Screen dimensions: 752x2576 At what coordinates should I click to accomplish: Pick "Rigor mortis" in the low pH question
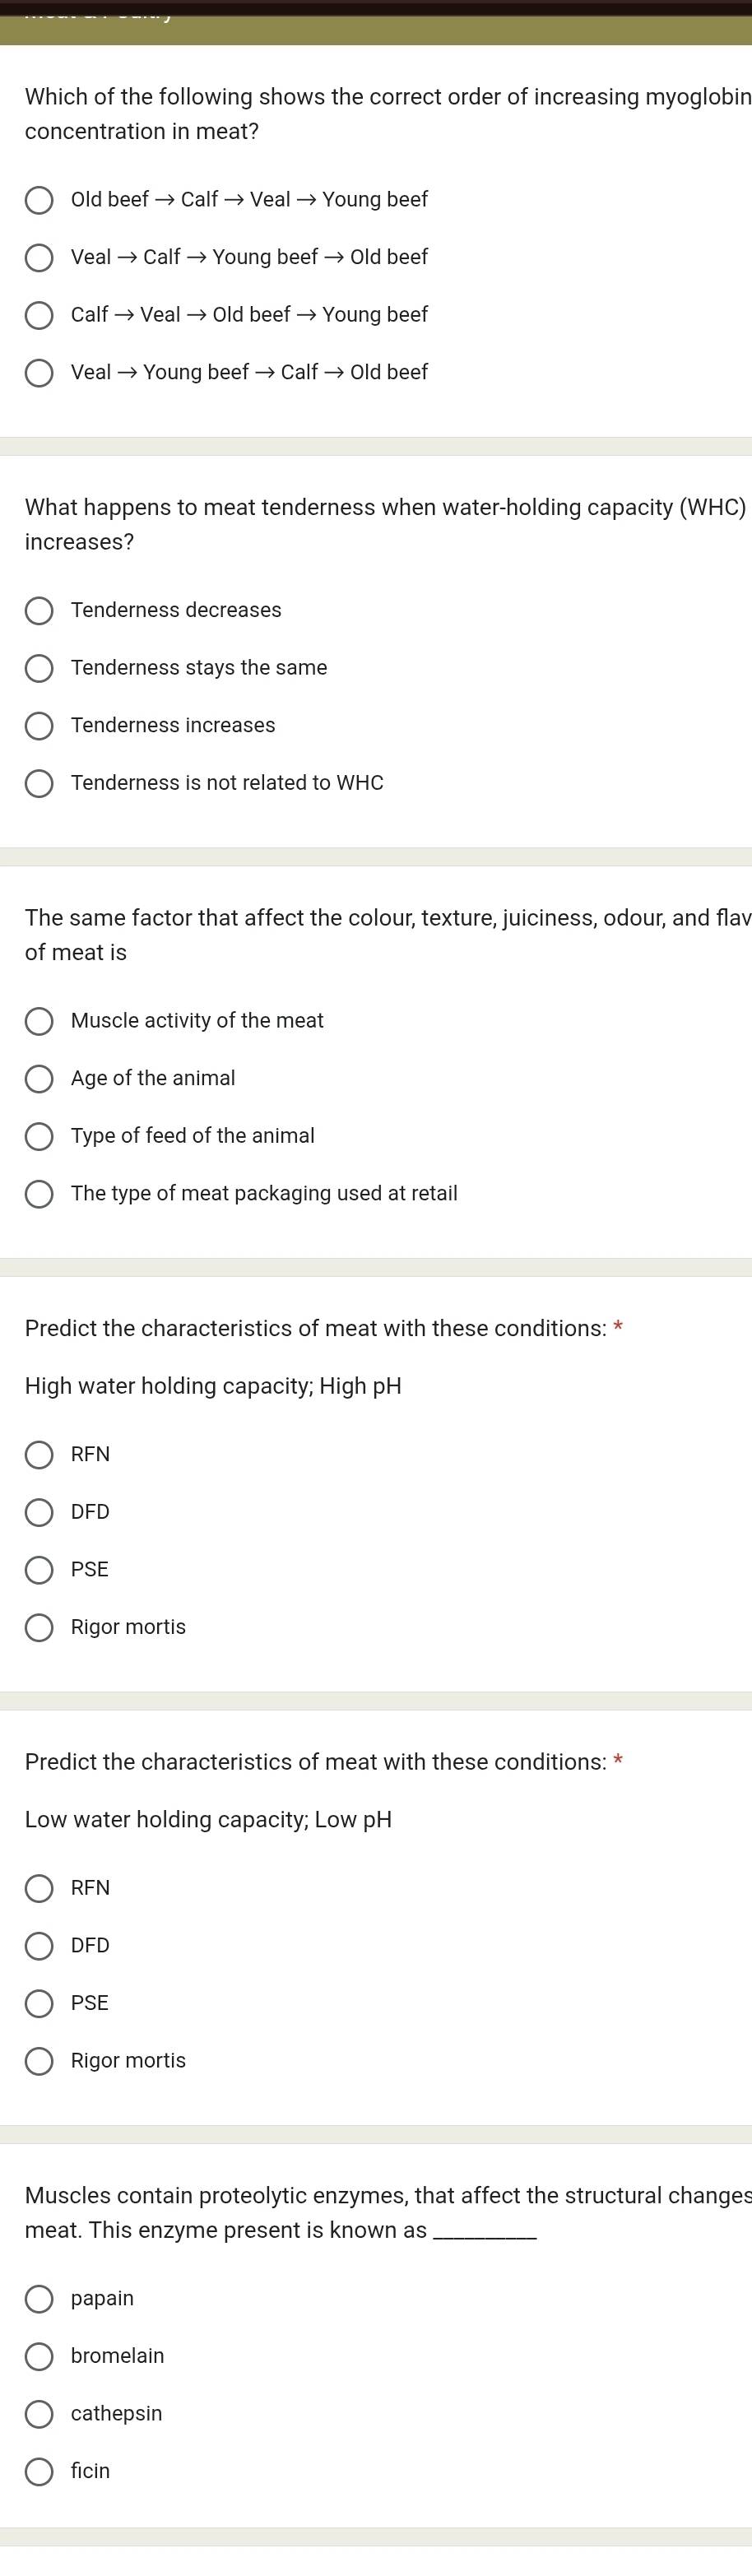40,2060
